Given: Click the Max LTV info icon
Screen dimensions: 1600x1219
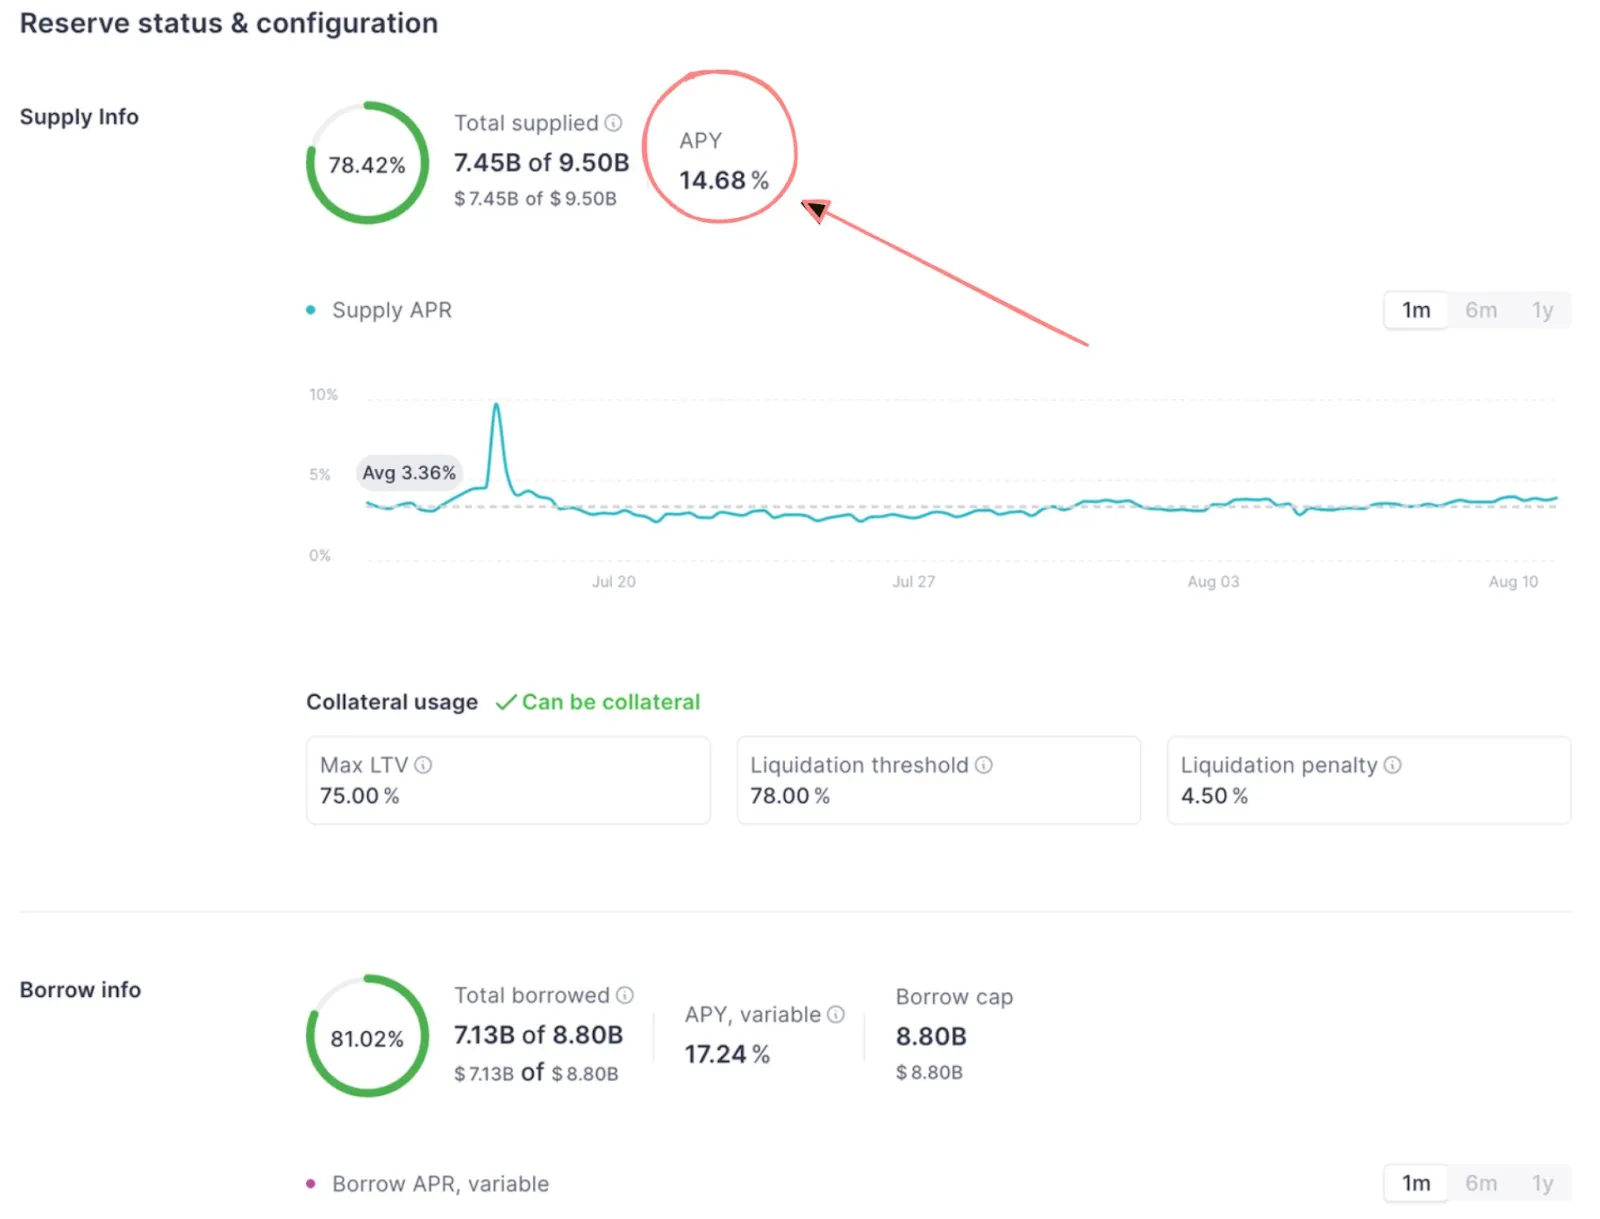Looking at the screenshot, I should 422,764.
